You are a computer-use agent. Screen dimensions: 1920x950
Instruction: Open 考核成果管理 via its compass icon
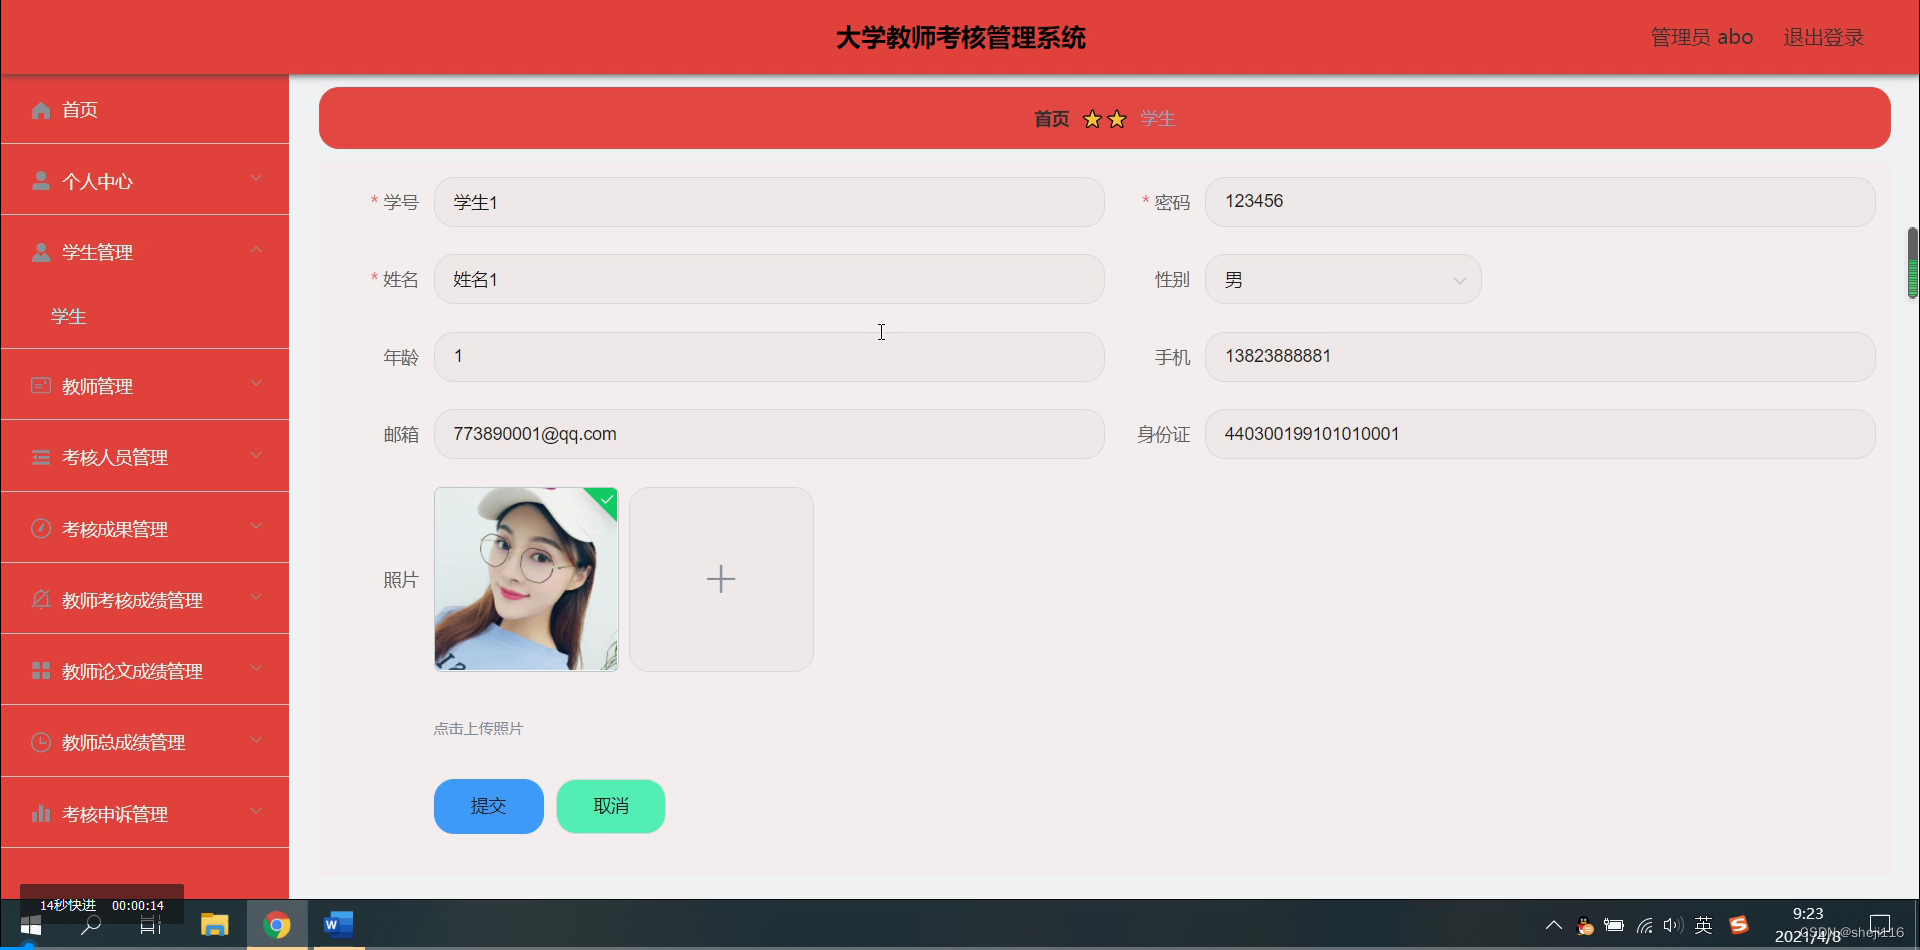pos(40,528)
